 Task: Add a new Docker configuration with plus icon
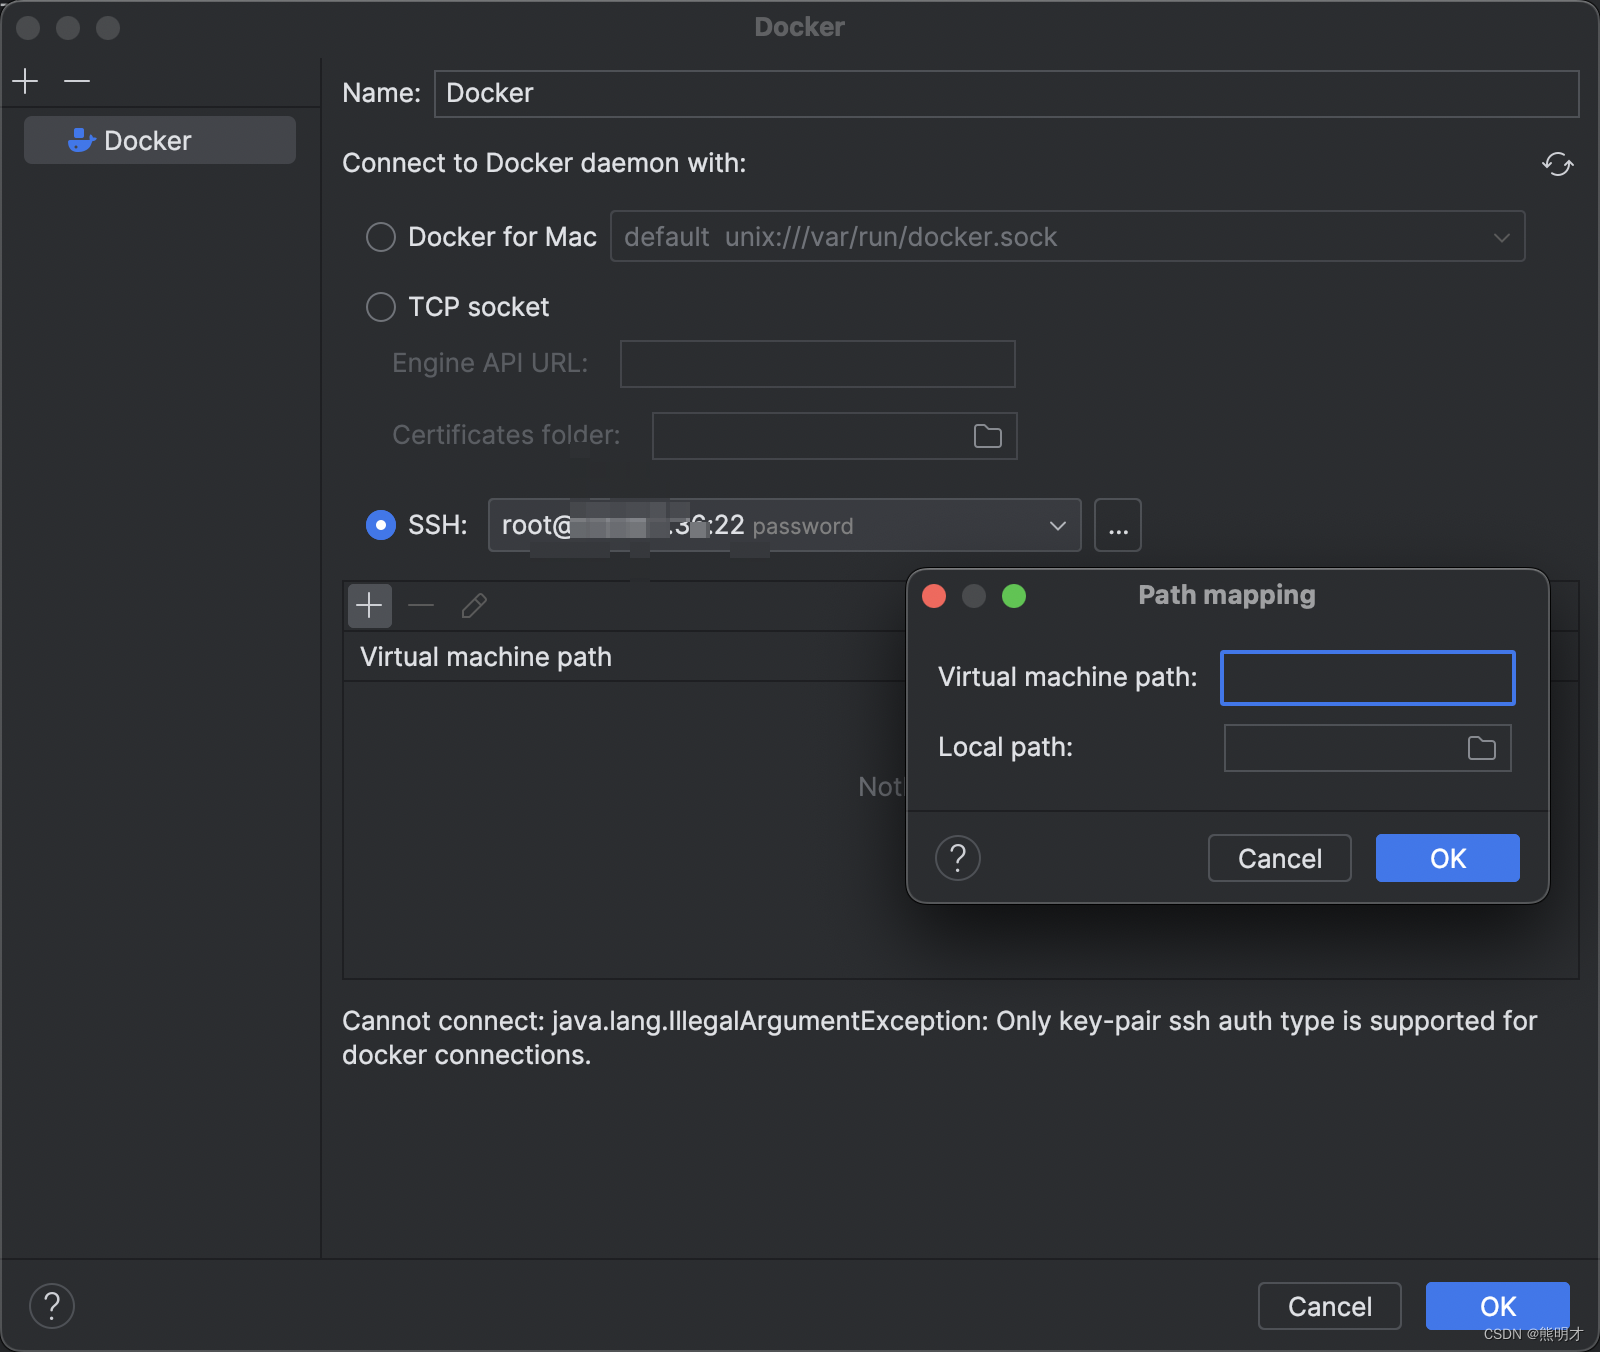(26, 80)
